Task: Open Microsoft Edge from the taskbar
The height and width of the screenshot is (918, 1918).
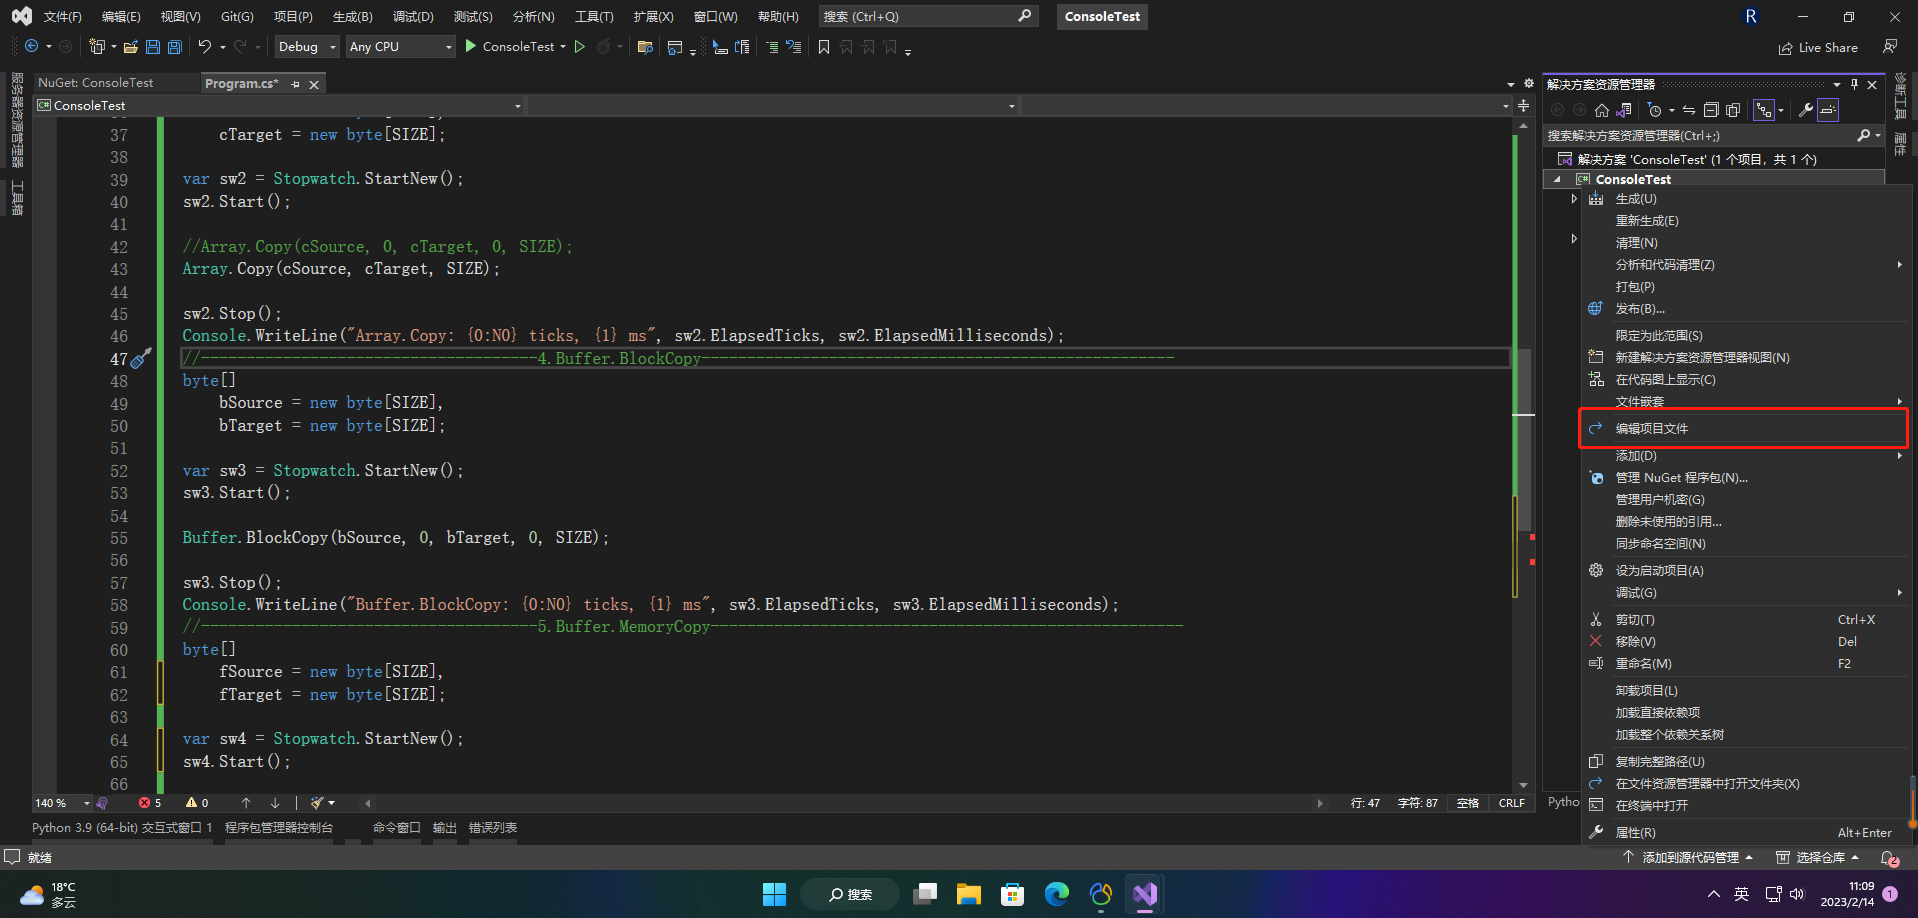Action: click(x=1057, y=894)
